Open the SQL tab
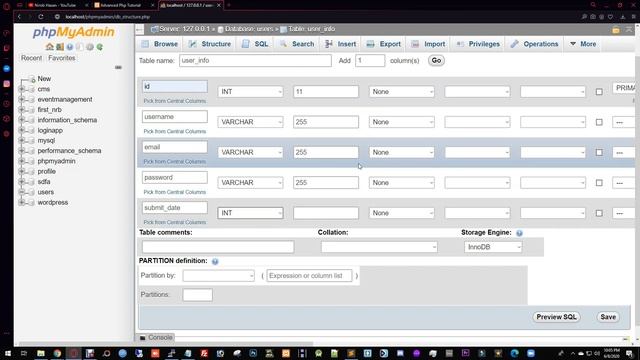 click(256, 44)
